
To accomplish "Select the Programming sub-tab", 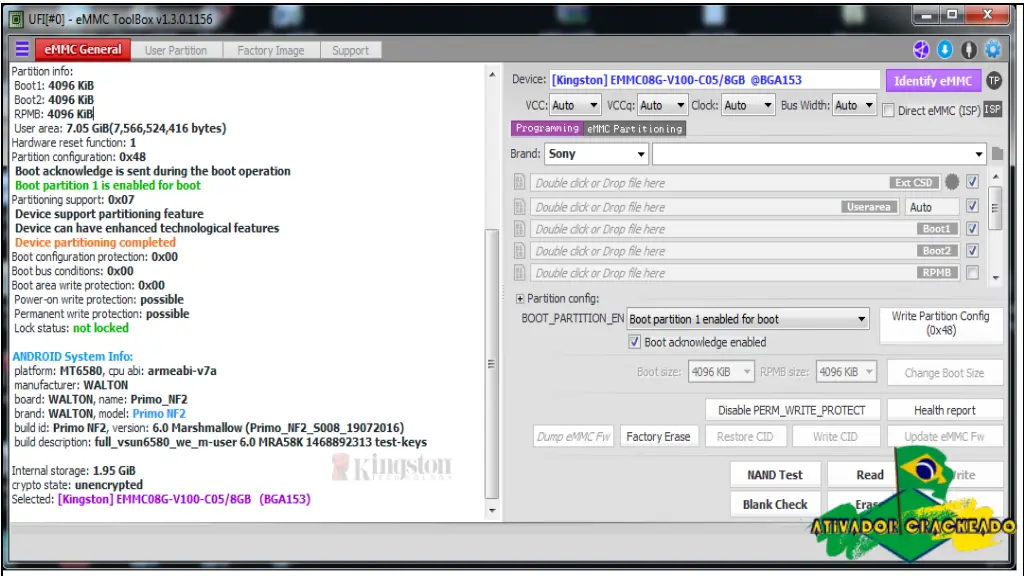I will coord(547,129).
